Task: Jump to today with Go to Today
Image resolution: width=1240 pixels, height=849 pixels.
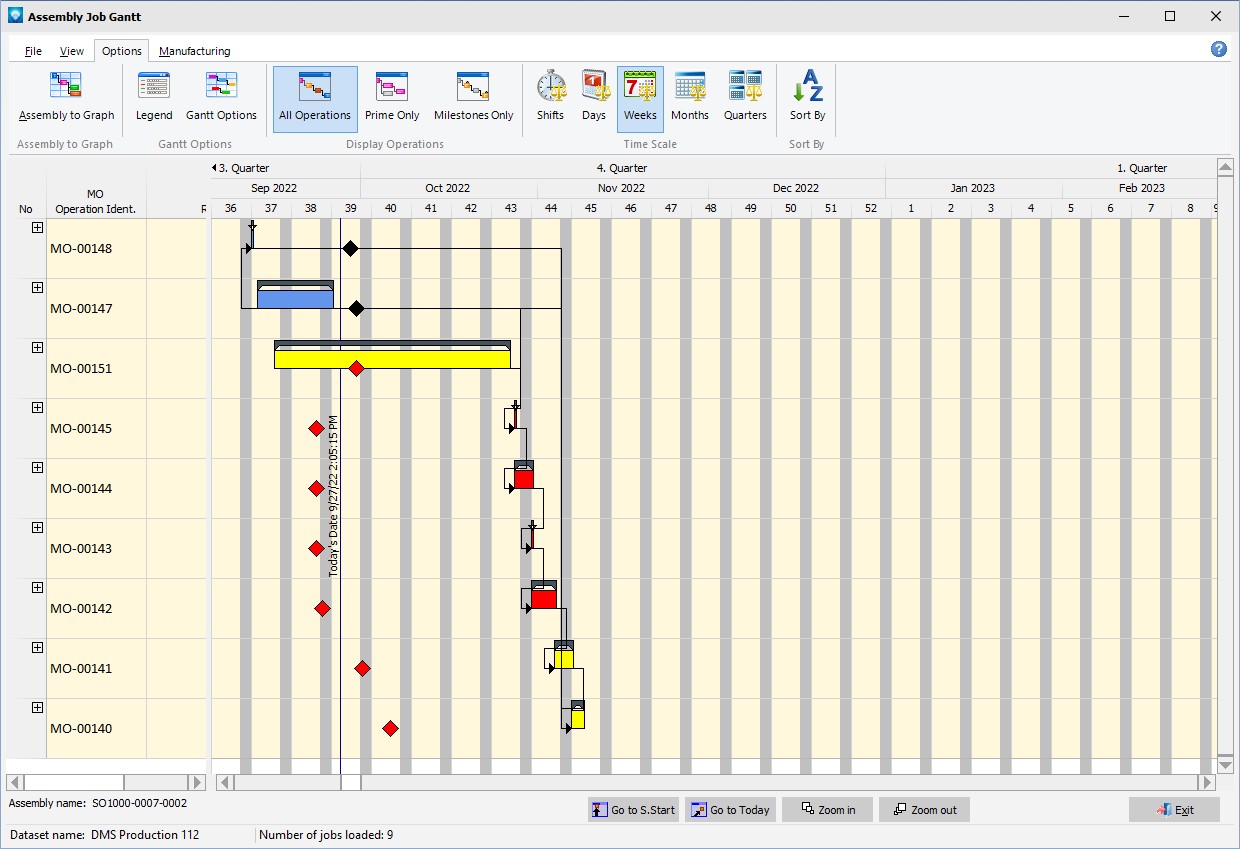Action: tap(730, 810)
